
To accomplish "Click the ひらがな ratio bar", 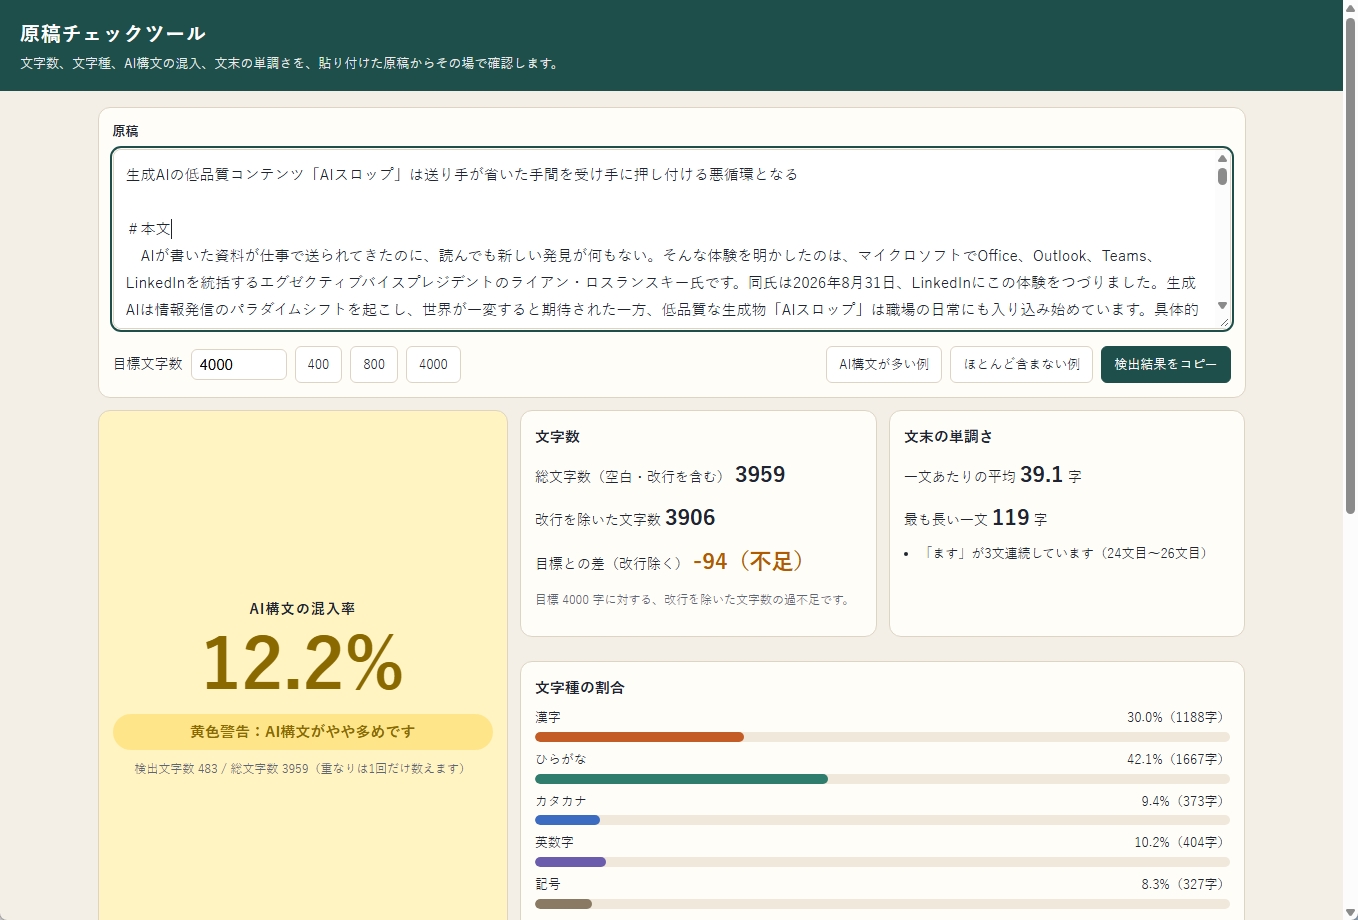I will pyautogui.click(x=882, y=779).
